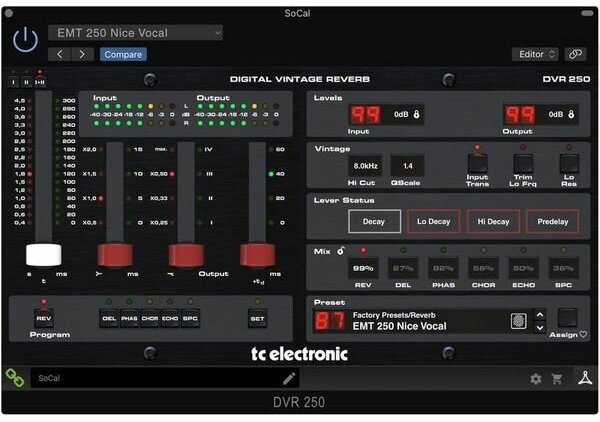Open the store shopping cart icon
Viewport: 600px width, 422px height.
click(557, 379)
